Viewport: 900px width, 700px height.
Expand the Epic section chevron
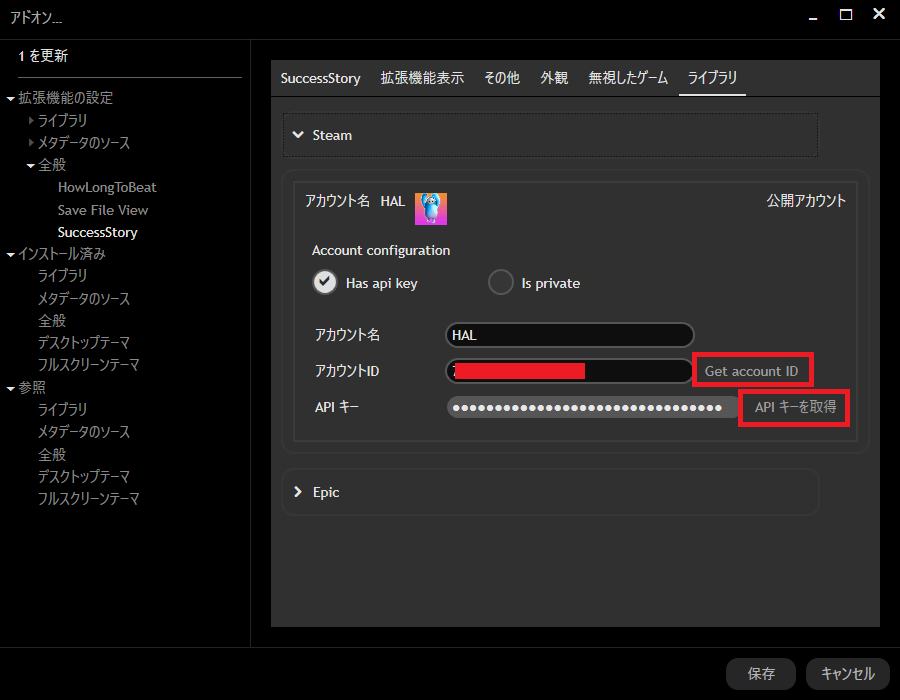[x=298, y=492]
